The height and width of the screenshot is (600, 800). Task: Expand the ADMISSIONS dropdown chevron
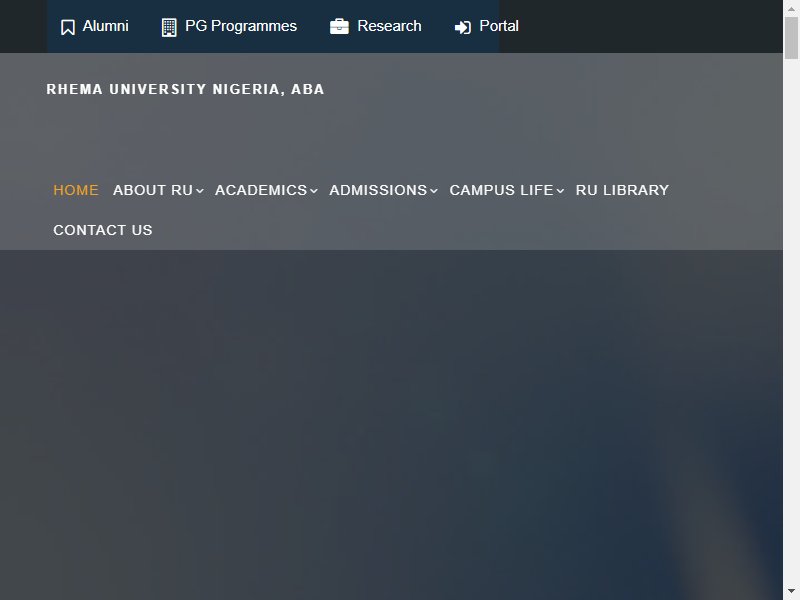434,191
